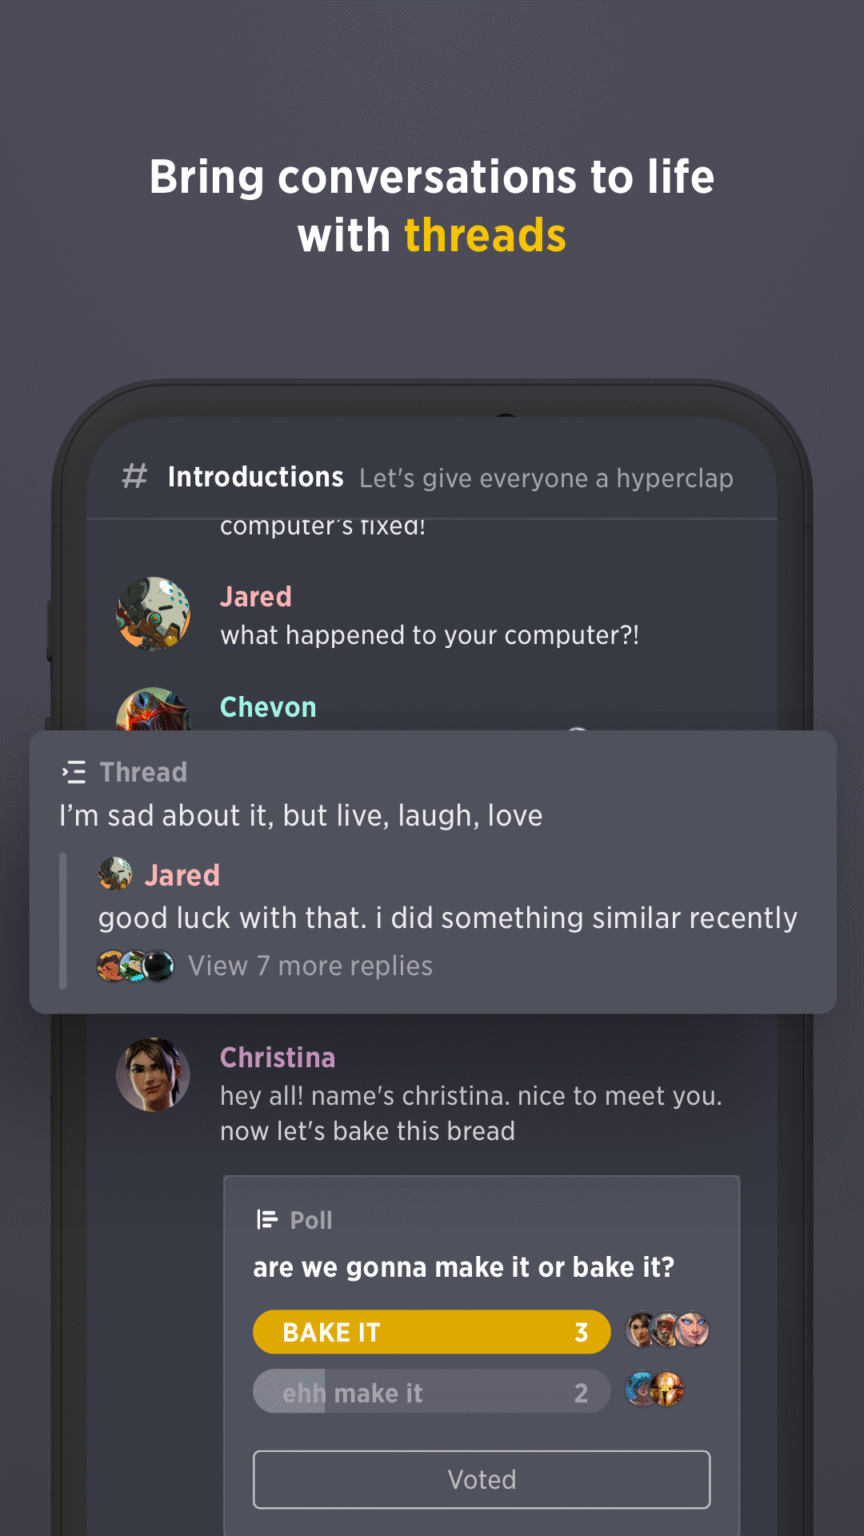Vote for the ehh make it option
The image size is (864, 1536).
point(431,1391)
